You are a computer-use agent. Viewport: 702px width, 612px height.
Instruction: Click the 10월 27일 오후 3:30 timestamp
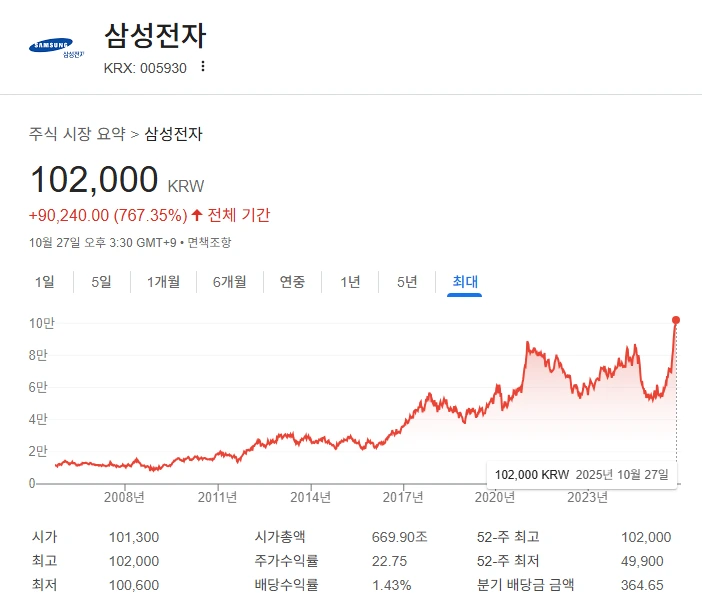point(81,243)
